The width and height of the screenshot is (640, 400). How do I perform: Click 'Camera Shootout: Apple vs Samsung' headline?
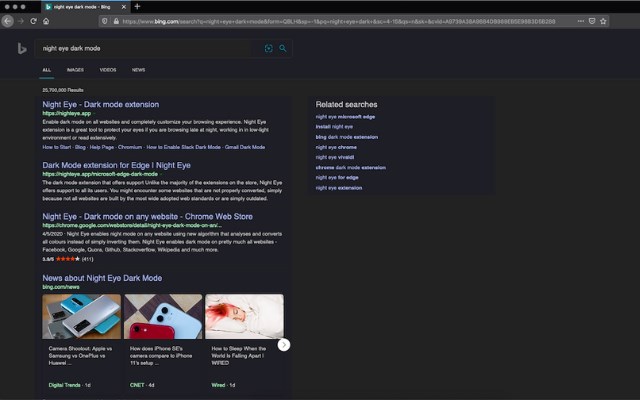[x=80, y=356]
